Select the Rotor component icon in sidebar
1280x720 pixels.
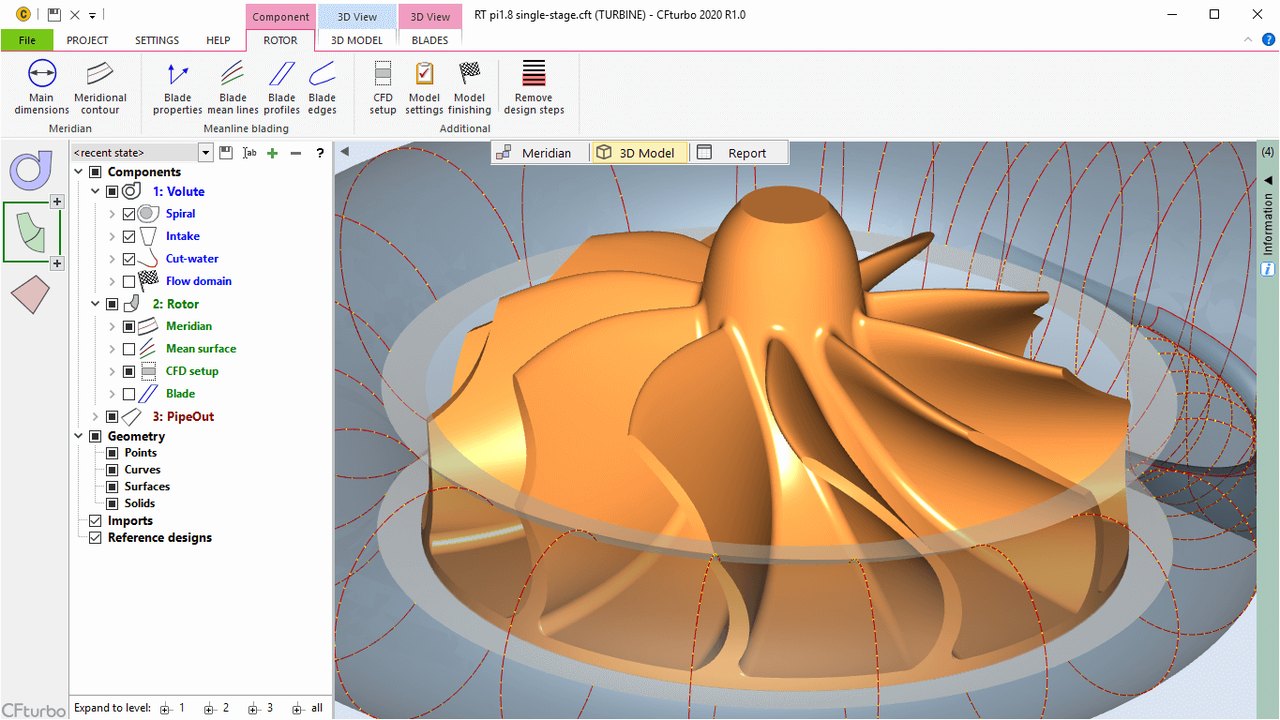click(31, 232)
